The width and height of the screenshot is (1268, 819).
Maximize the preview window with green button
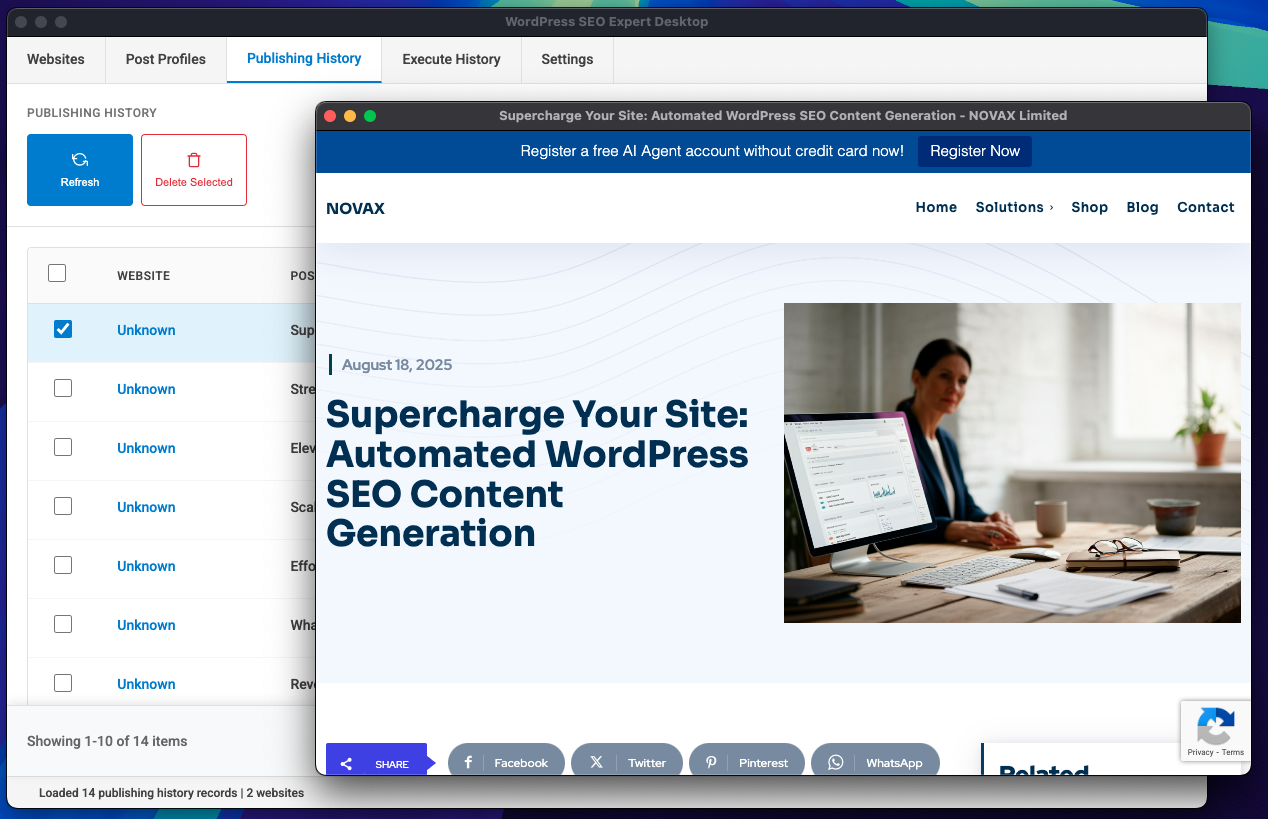[x=370, y=116]
